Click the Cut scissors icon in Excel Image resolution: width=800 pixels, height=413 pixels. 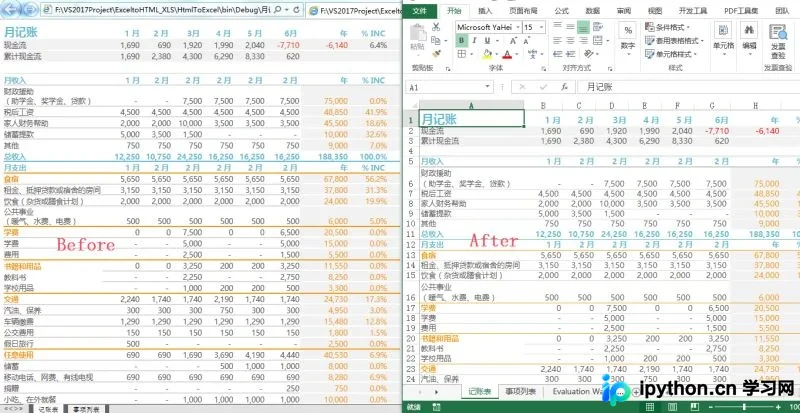click(x=436, y=27)
